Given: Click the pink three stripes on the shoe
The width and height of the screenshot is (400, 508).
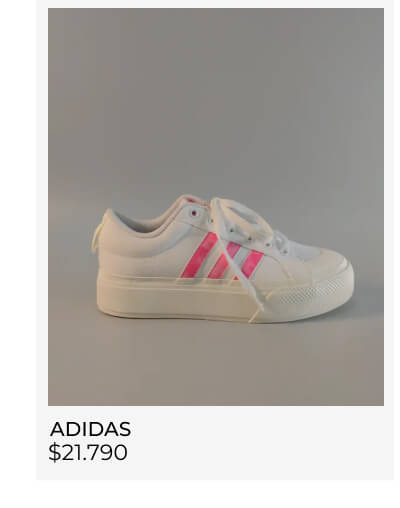Looking at the screenshot, I should (x=222, y=256).
